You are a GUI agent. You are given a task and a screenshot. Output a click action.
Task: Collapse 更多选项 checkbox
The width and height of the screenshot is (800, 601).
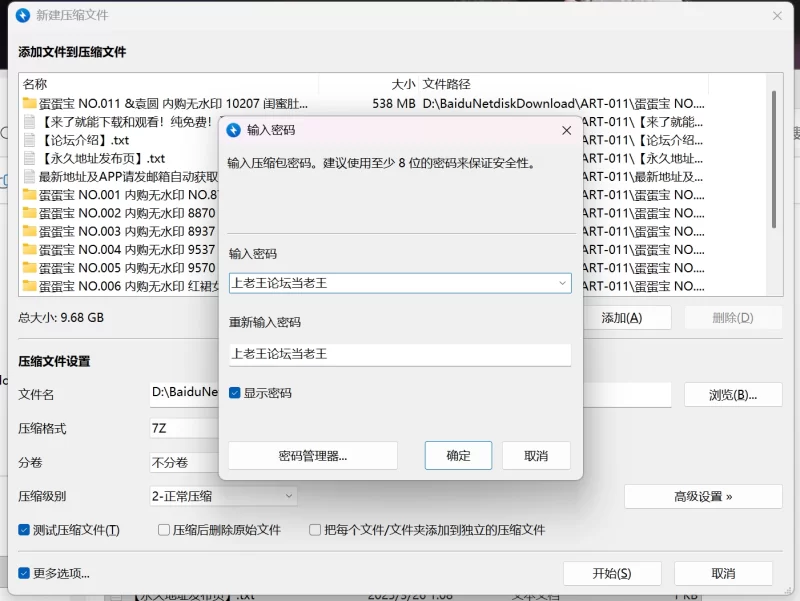pyautogui.click(x=25, y=573)
